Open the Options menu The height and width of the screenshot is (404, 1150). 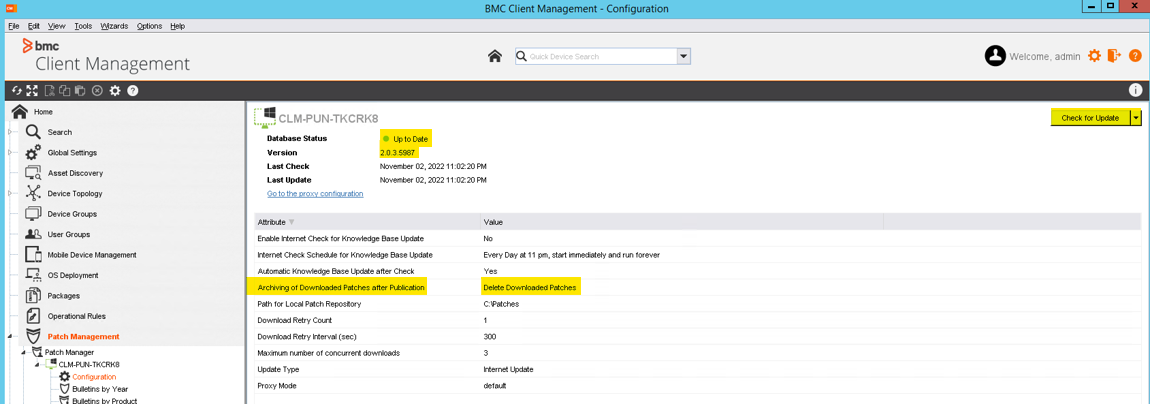click(x=150, y=26)
